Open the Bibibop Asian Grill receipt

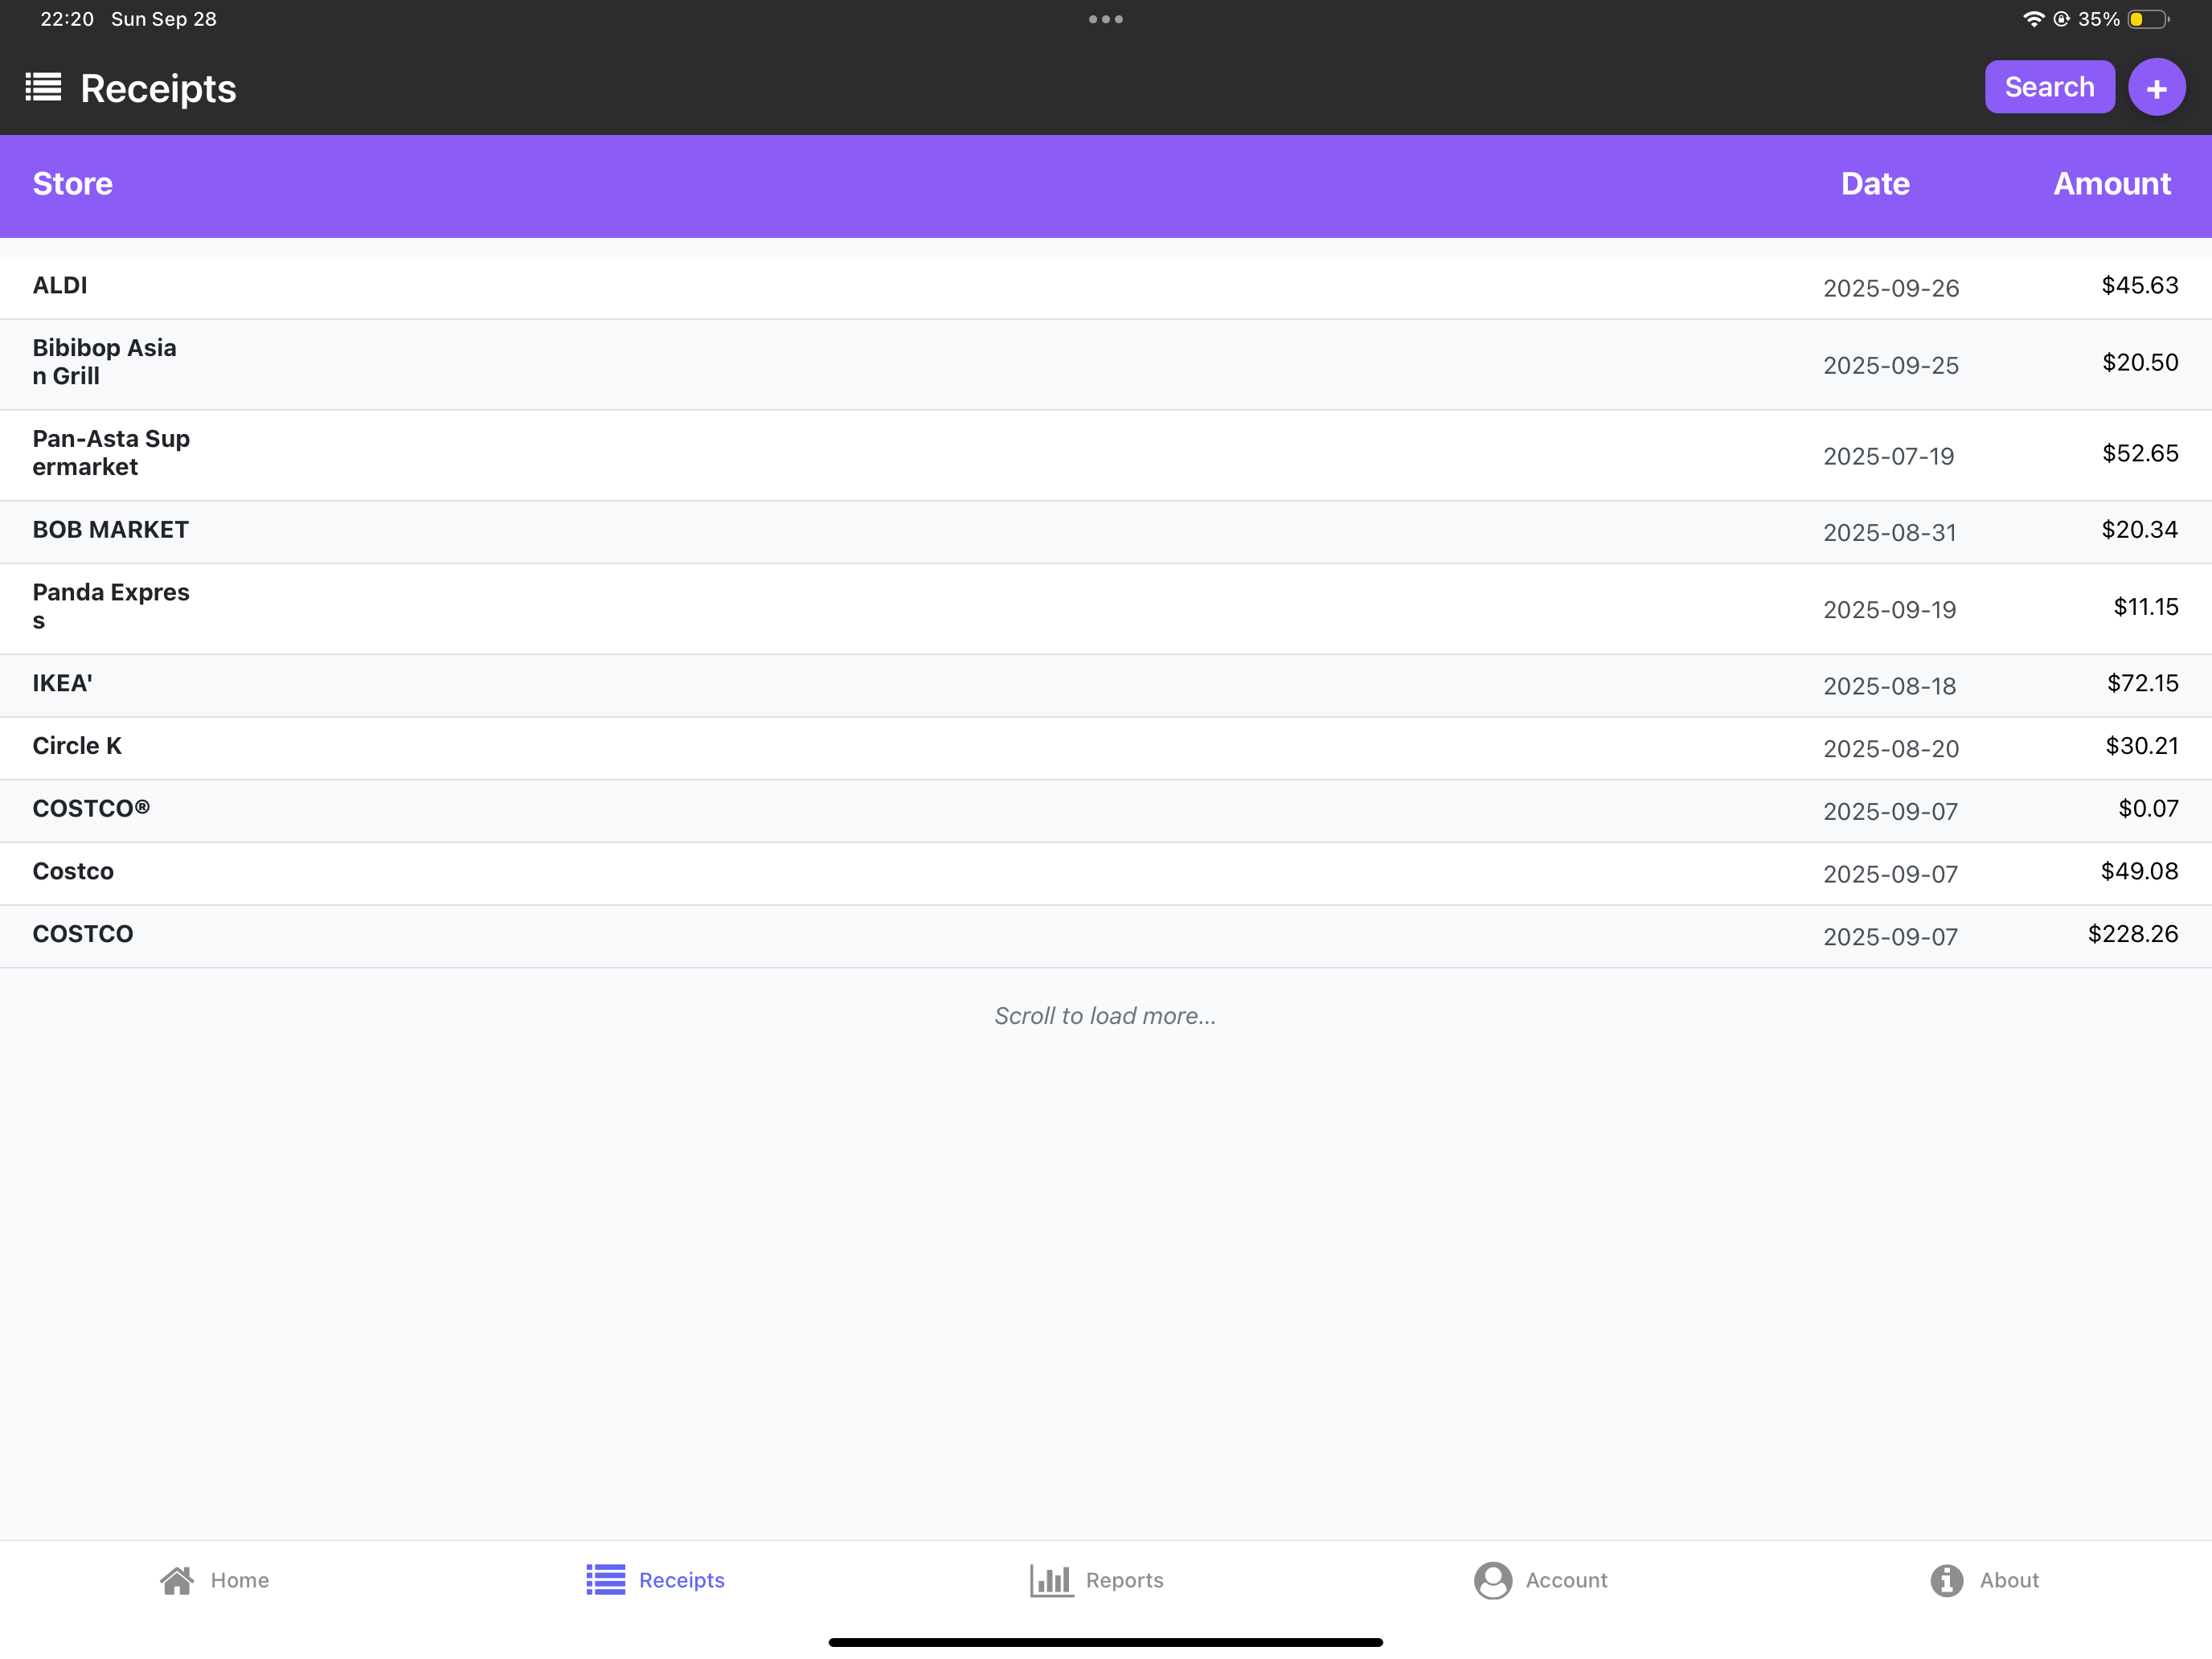(x=1106, y=364)
